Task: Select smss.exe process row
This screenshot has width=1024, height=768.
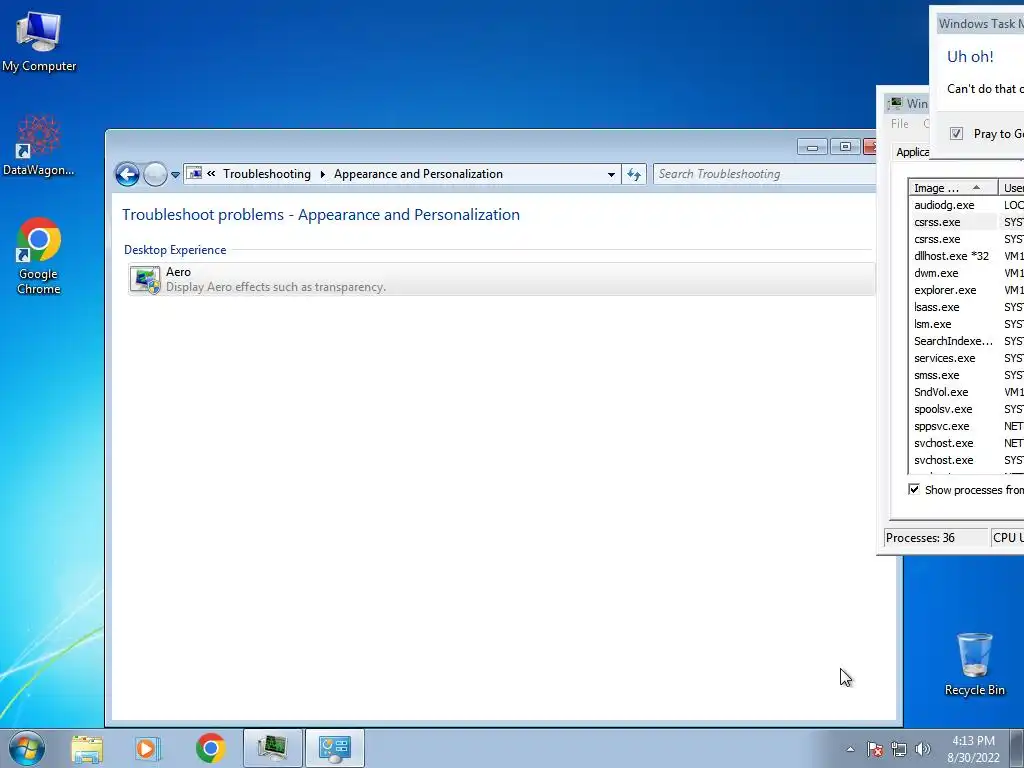Action: (x=967, y=375)
